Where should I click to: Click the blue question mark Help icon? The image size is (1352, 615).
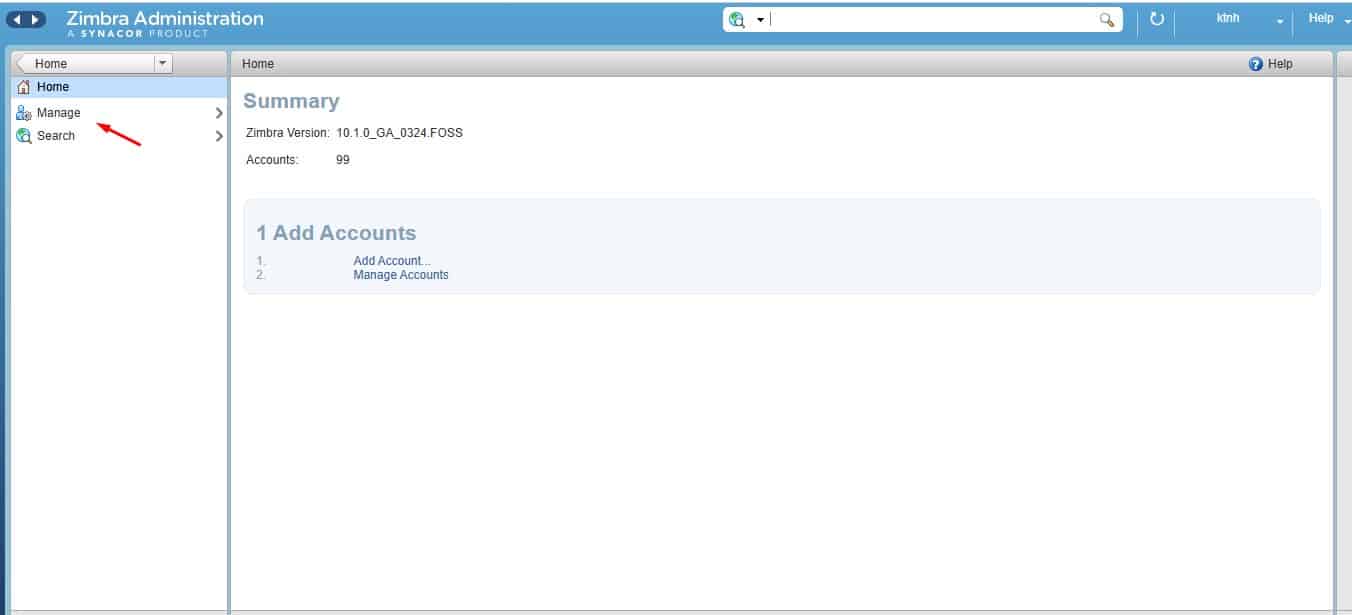(1255, 64)
